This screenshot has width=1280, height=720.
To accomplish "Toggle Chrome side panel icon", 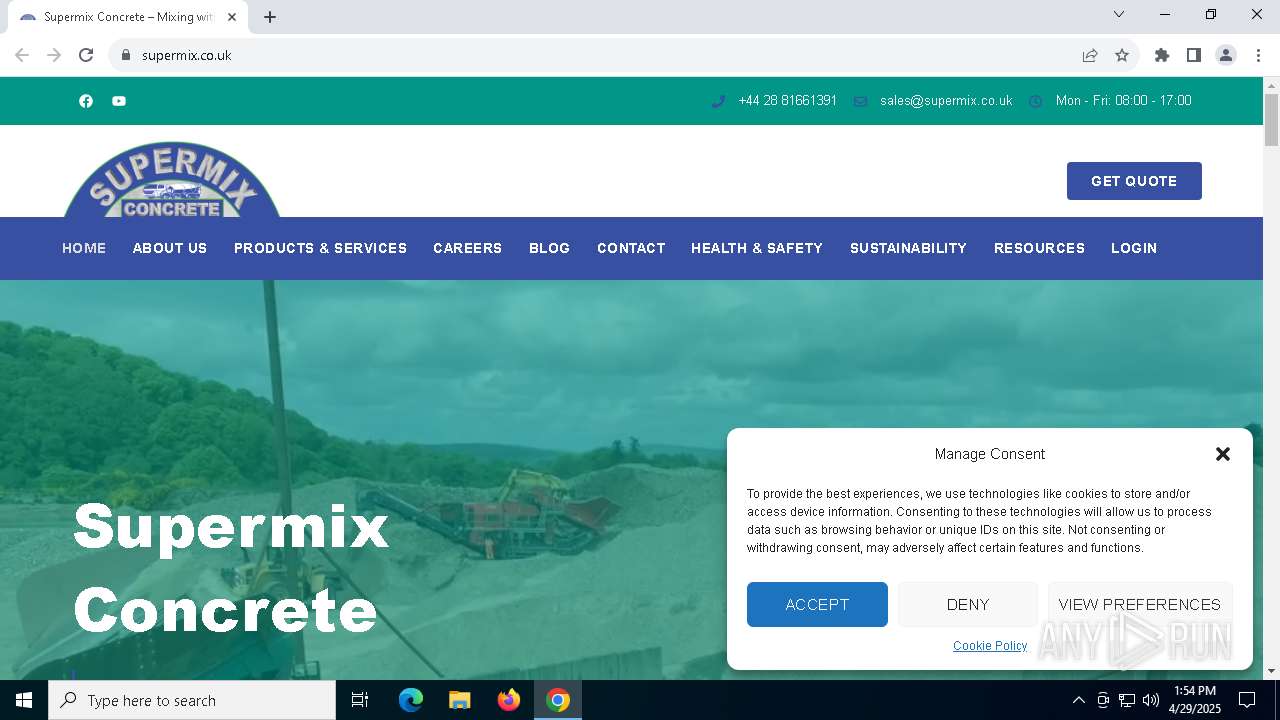I will 1194,55.
